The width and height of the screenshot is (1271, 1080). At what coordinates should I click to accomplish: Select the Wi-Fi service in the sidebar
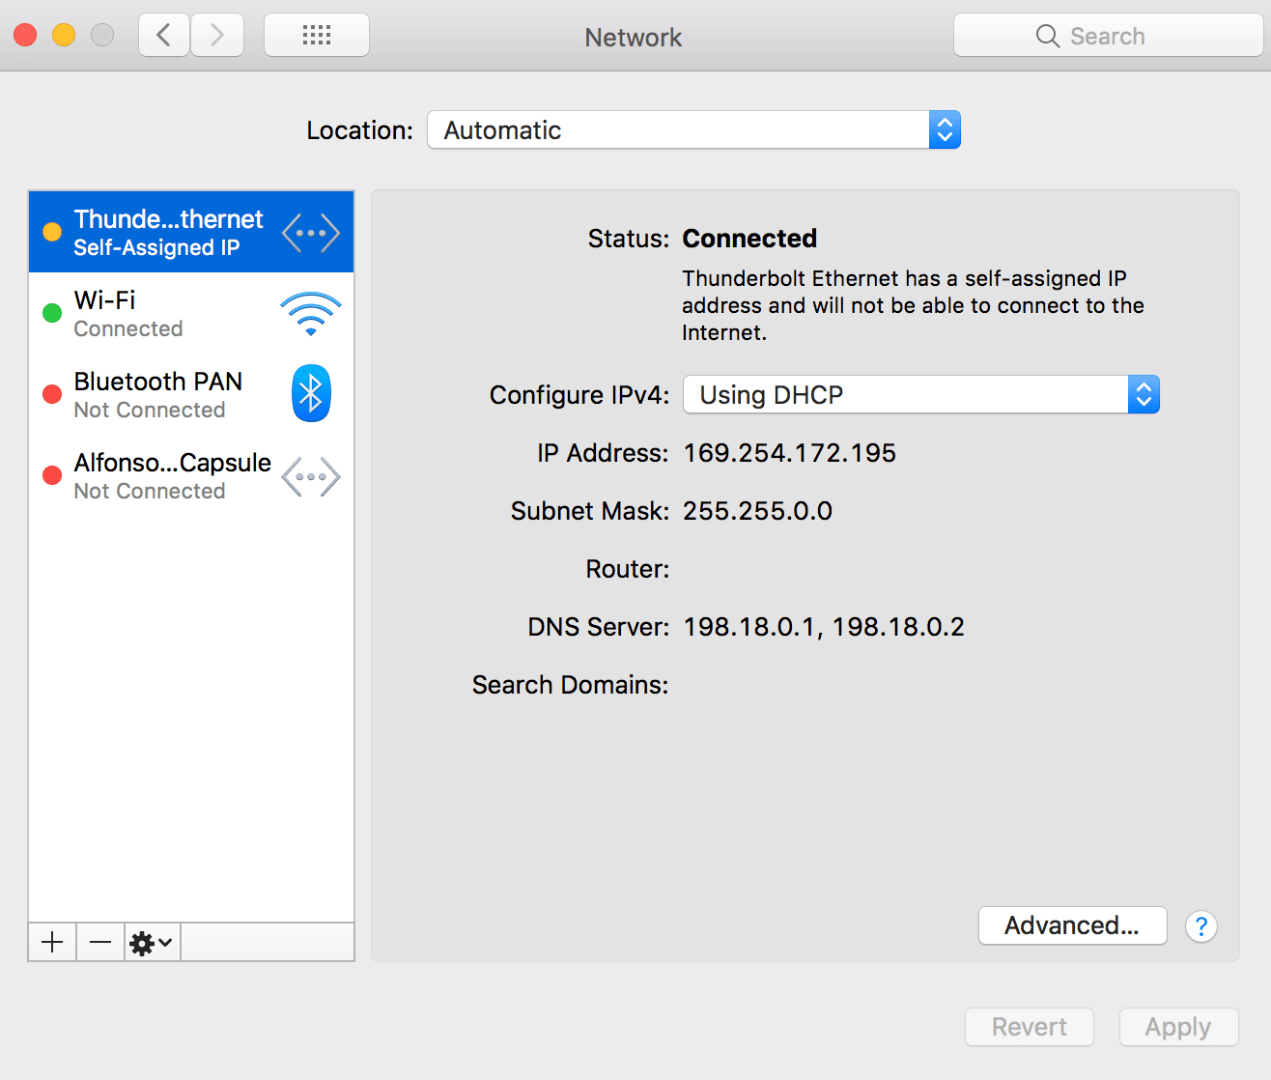pos(150,313)
